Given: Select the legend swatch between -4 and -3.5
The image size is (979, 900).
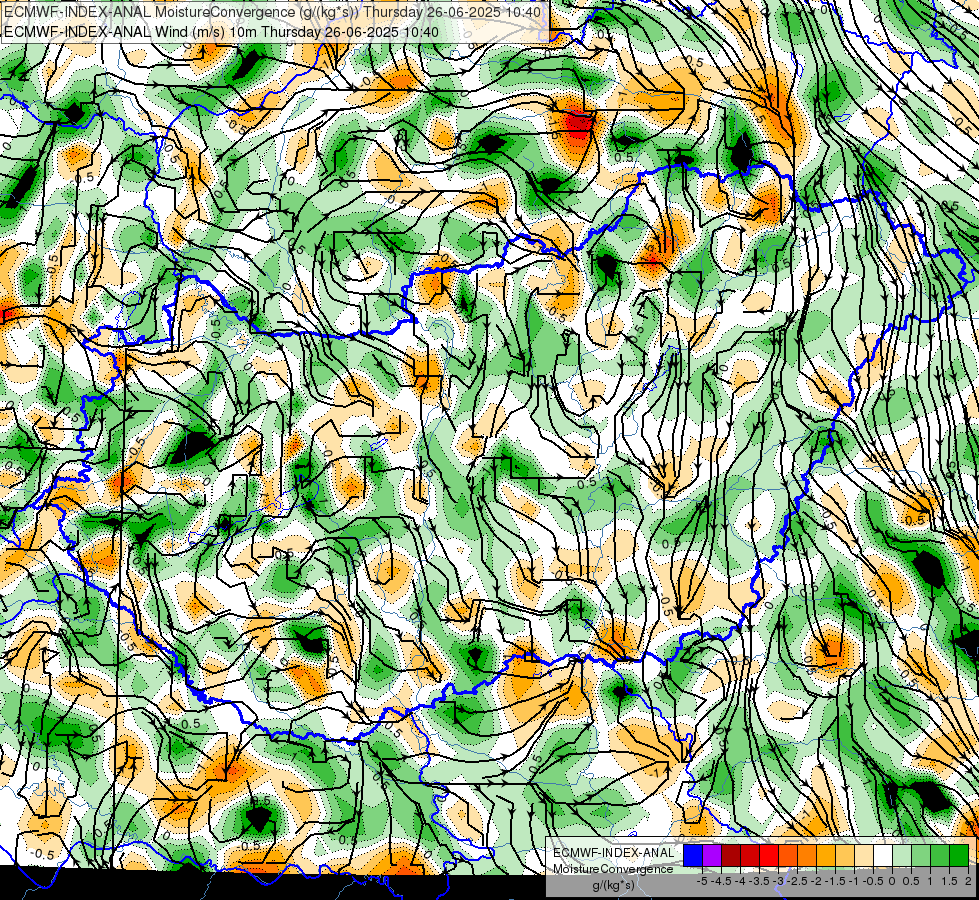Looking at the screenshot, I should (x=750, y=855).
